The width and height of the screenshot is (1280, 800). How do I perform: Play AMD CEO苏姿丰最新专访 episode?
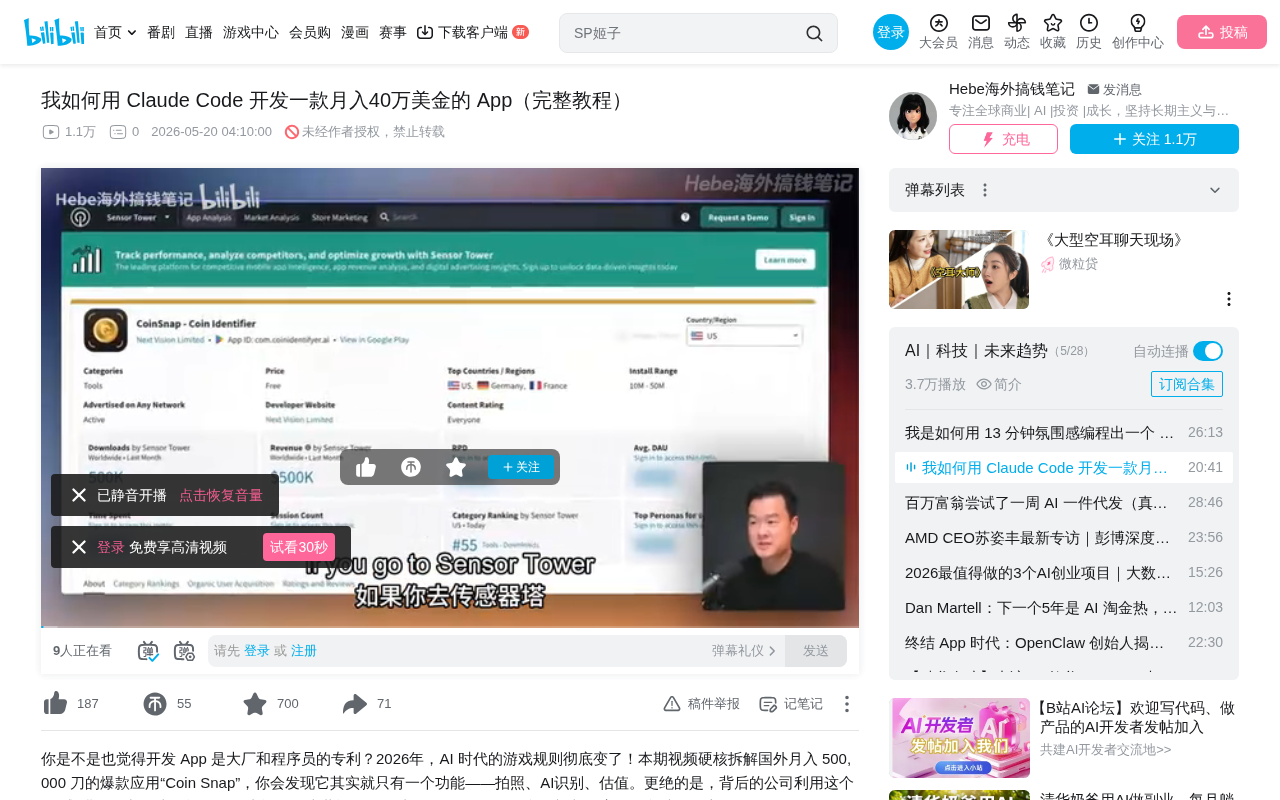(1064, 538)
